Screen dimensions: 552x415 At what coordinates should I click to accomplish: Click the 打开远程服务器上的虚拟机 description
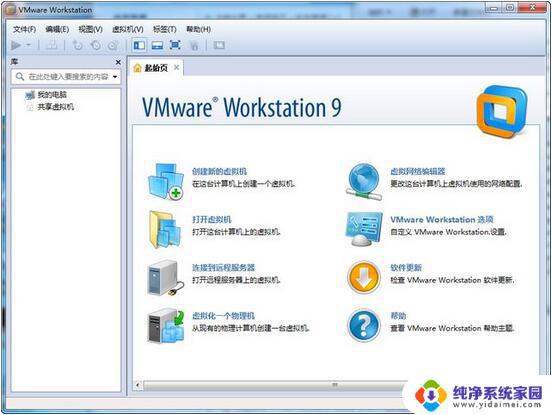236,280
